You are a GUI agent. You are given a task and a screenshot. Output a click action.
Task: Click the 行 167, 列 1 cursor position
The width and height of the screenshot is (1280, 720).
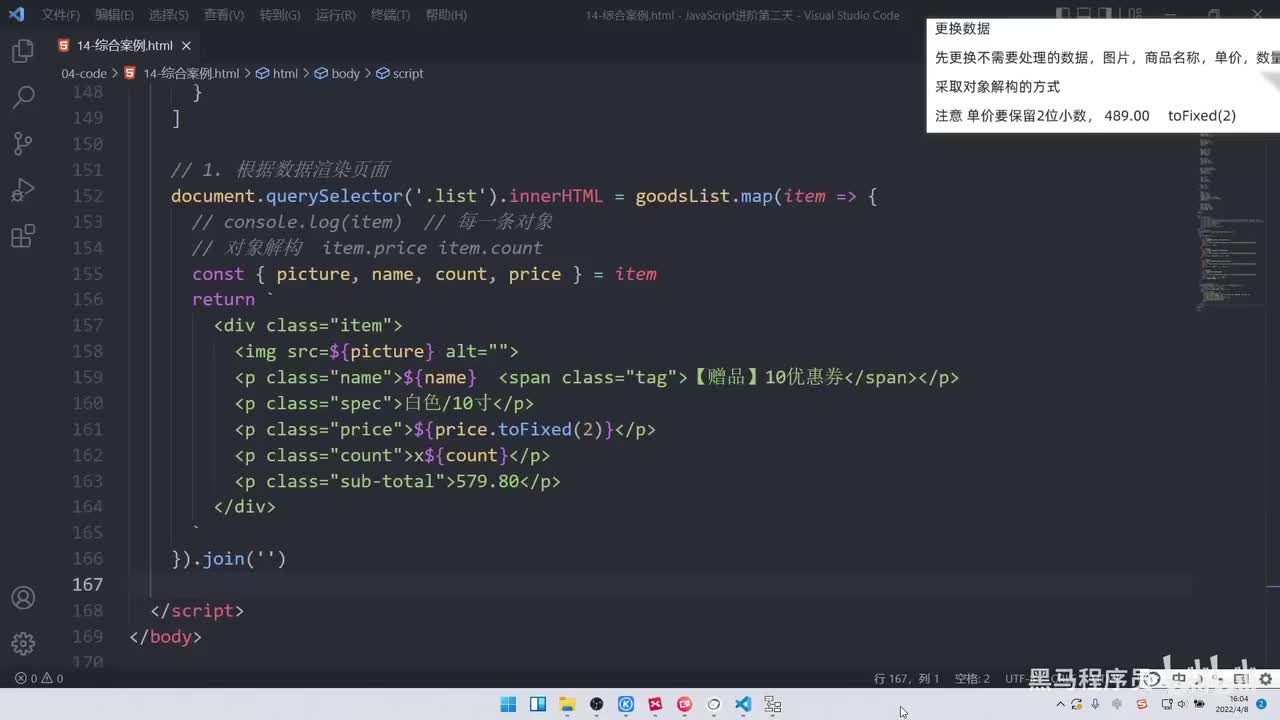click(906, 678)
